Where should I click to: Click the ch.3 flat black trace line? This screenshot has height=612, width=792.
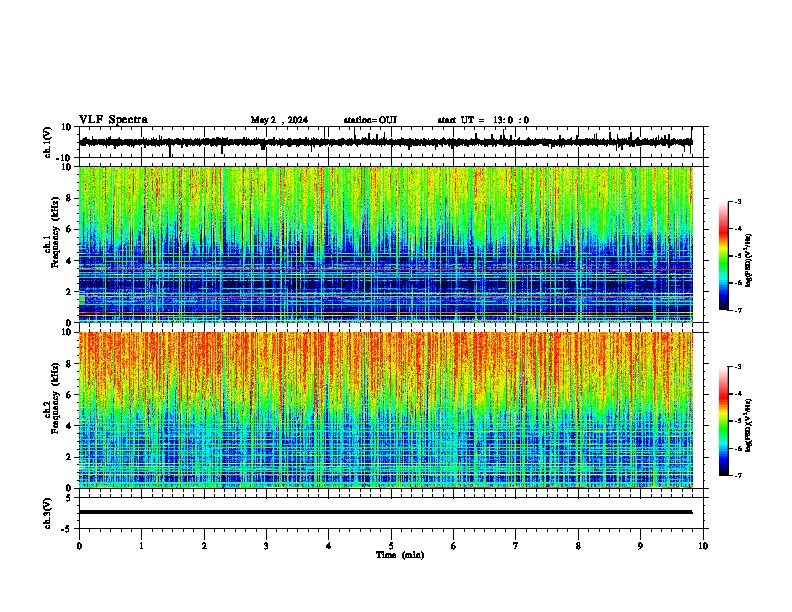pos(385,512)
